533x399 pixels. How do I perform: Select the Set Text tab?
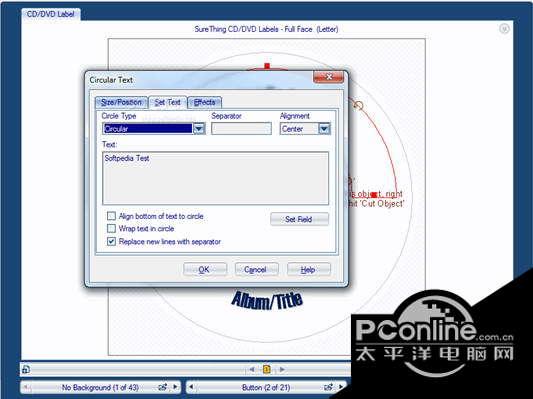point(168,102)
